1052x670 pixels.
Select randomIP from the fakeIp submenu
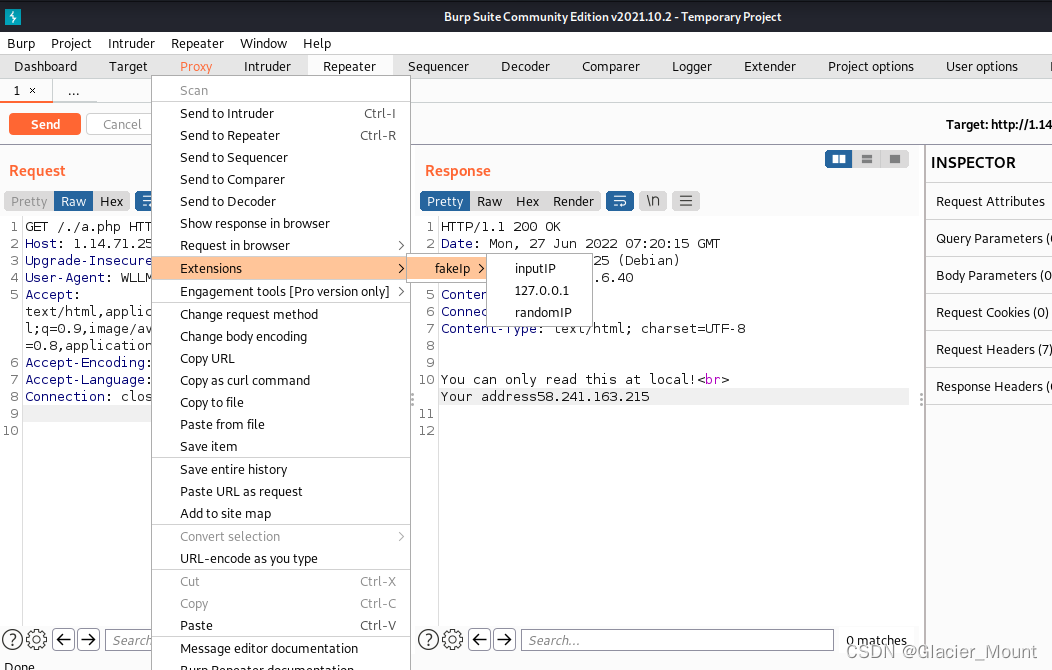click(541, 312)
